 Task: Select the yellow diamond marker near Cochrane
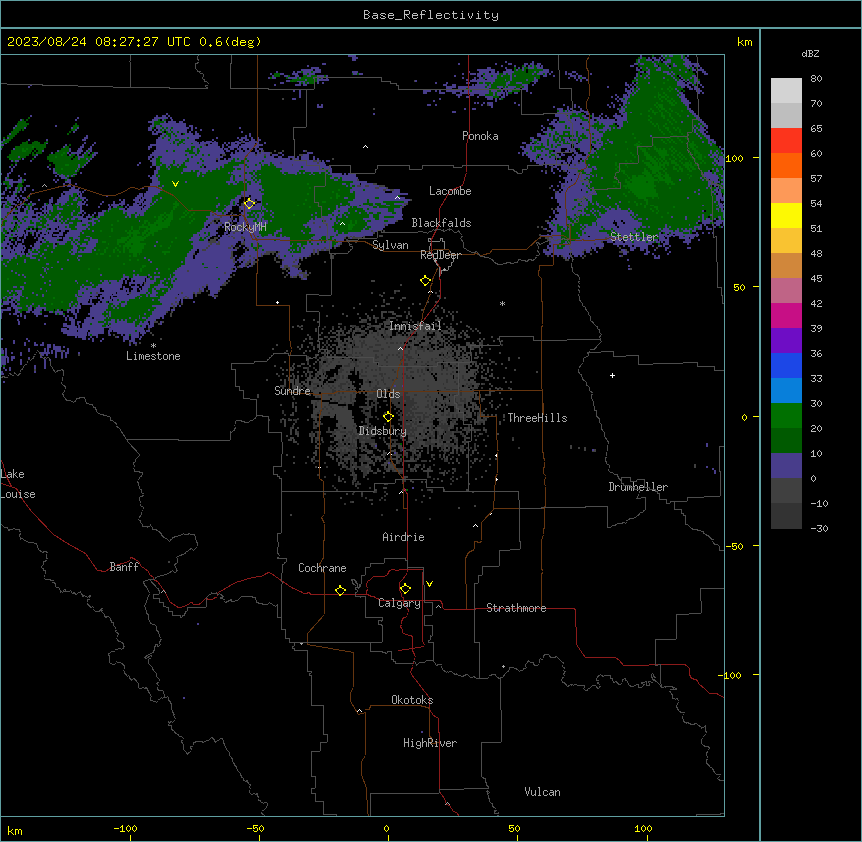click(x=340, y=590)
